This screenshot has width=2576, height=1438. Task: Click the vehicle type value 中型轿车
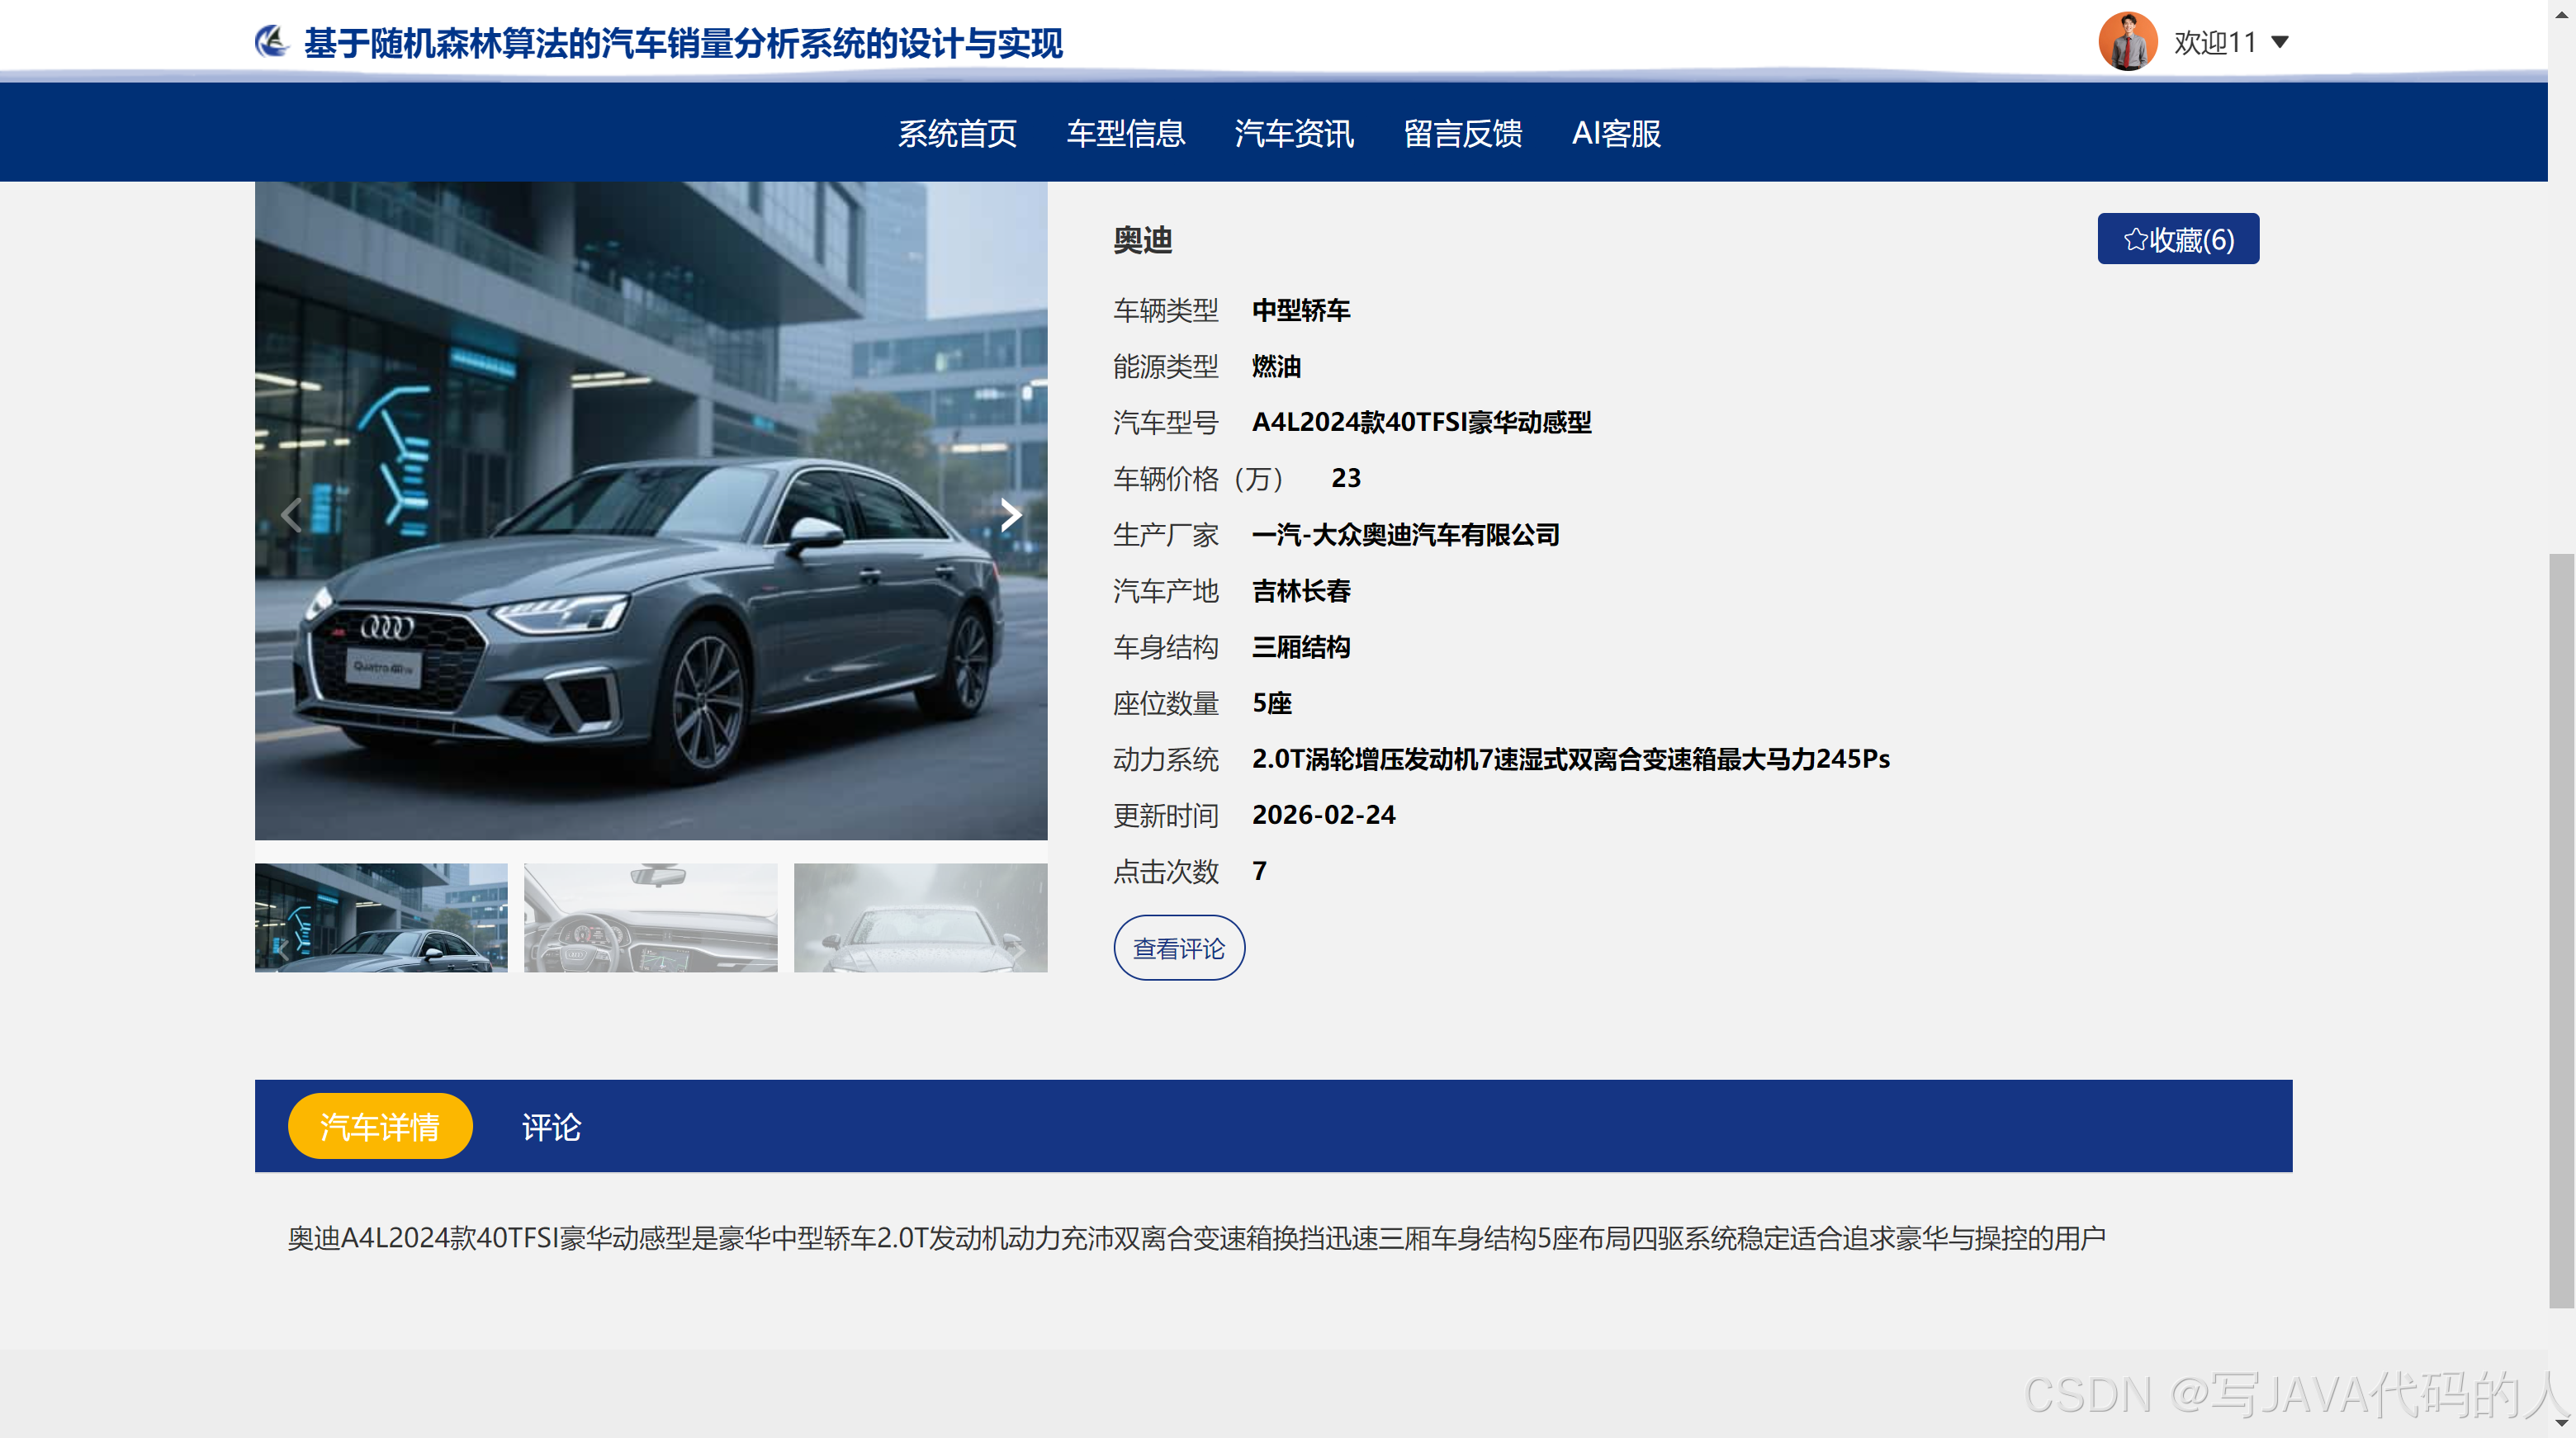point(1301,310)
